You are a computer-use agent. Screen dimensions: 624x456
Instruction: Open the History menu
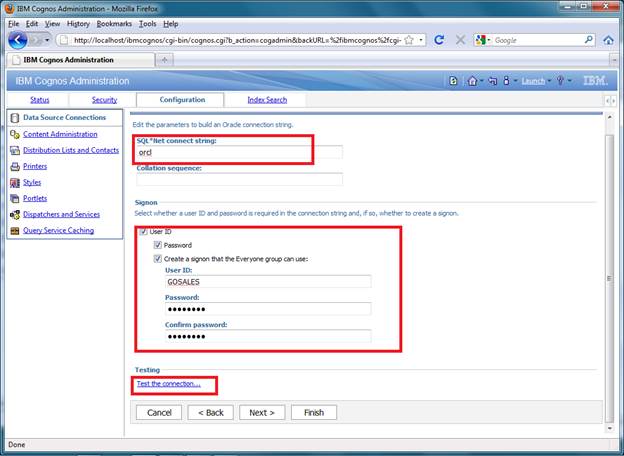78,24
